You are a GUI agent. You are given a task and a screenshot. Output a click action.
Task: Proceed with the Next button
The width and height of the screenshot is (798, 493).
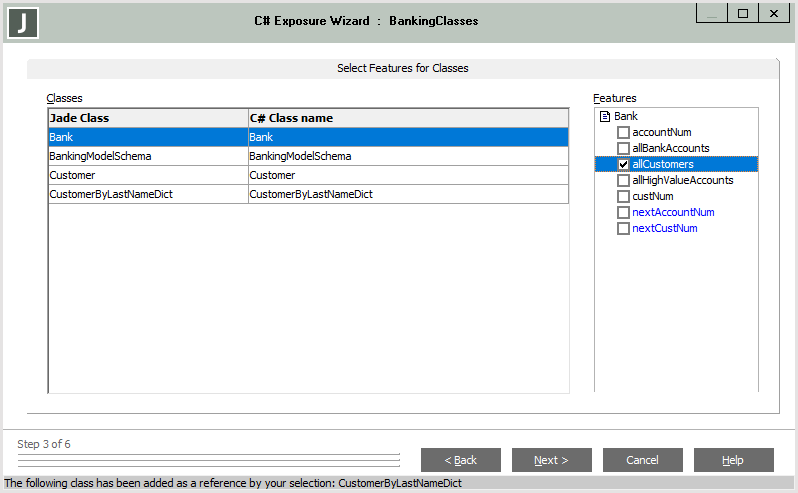point(551,460)
